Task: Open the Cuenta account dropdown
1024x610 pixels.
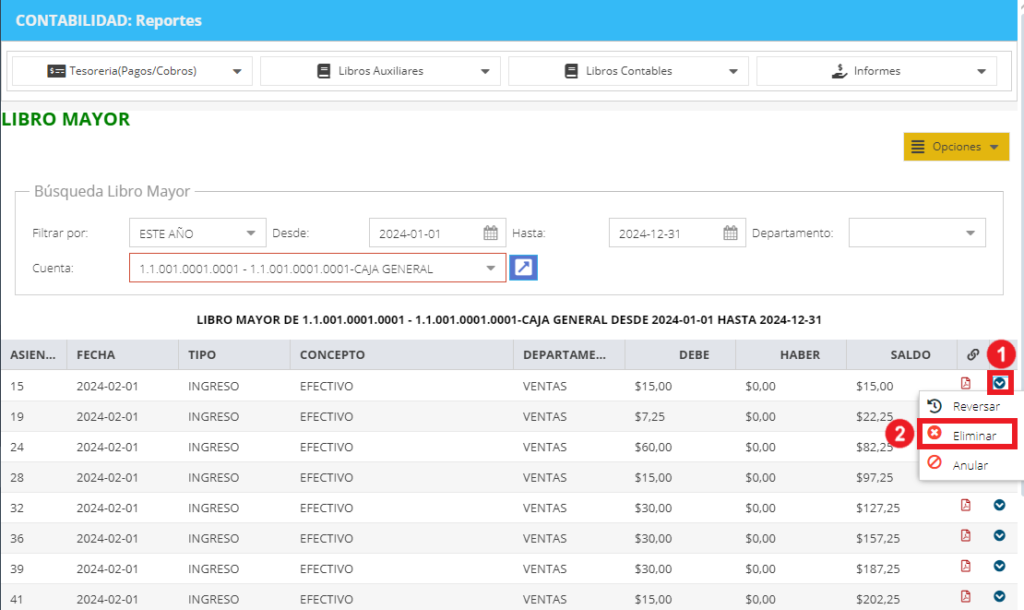Action: point(317,268)
